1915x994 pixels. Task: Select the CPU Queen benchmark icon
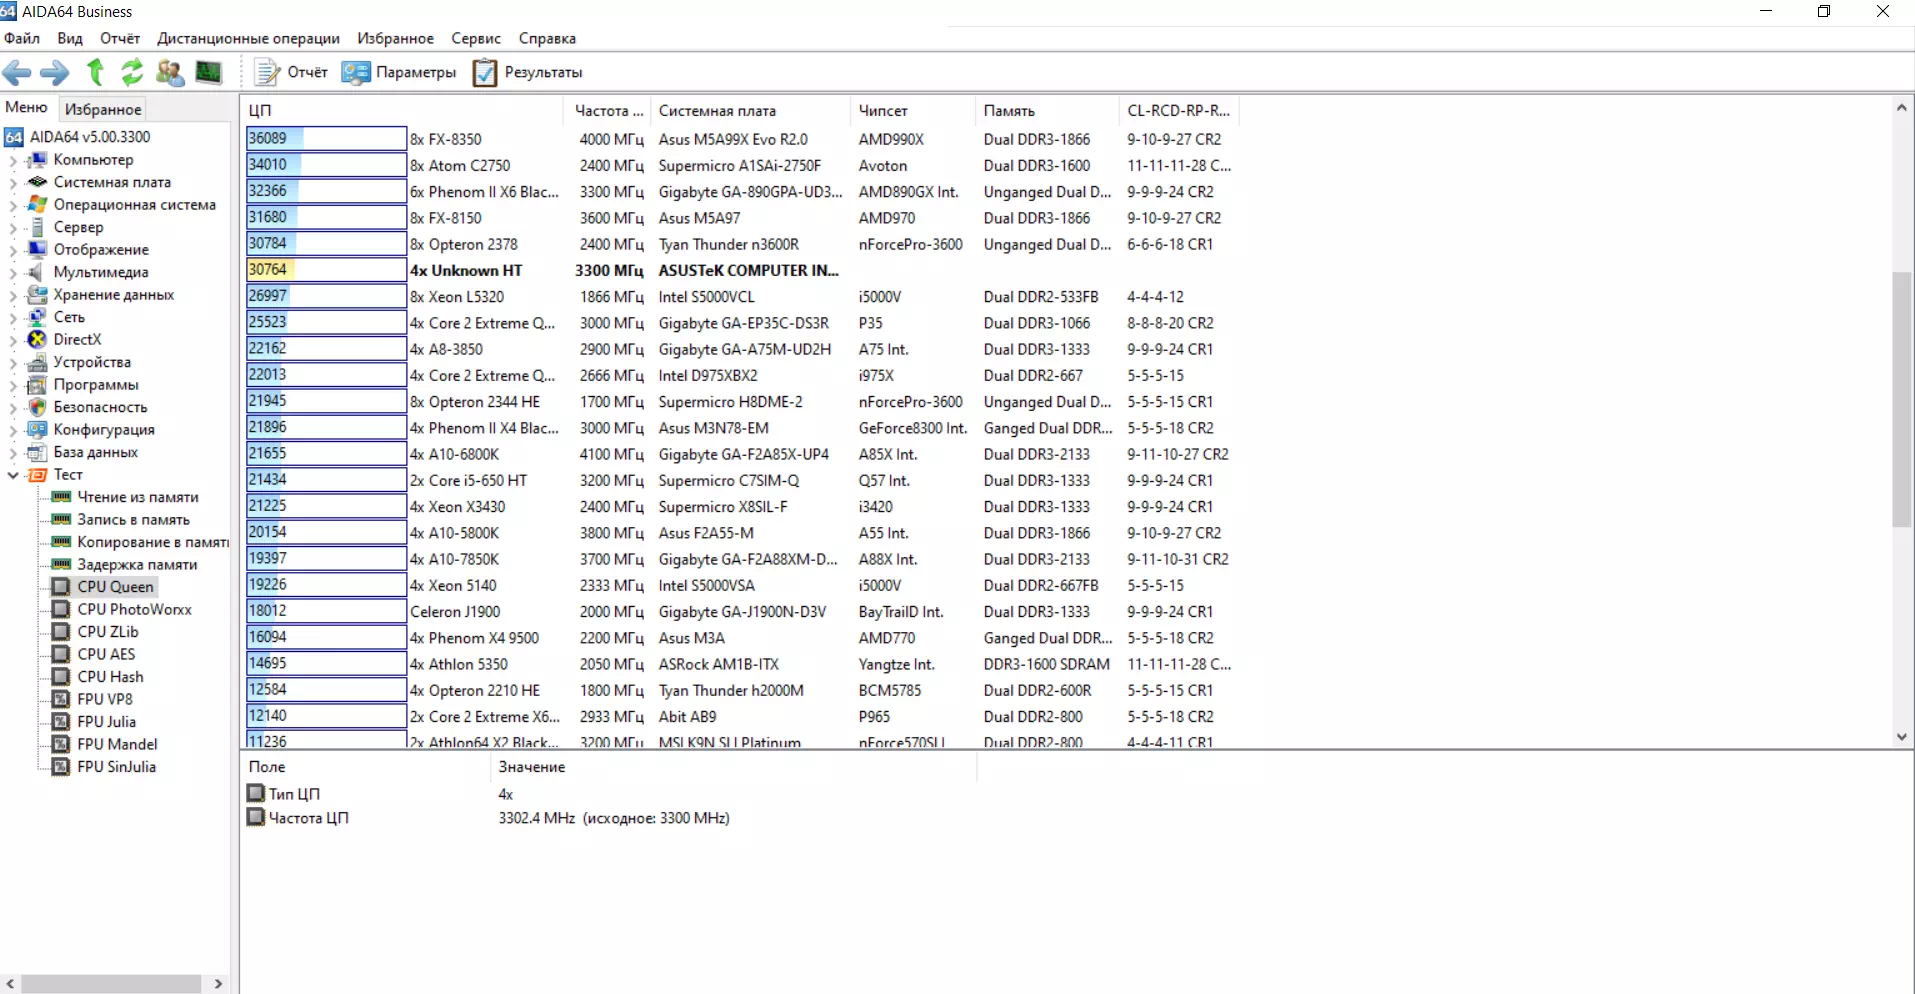61,587
